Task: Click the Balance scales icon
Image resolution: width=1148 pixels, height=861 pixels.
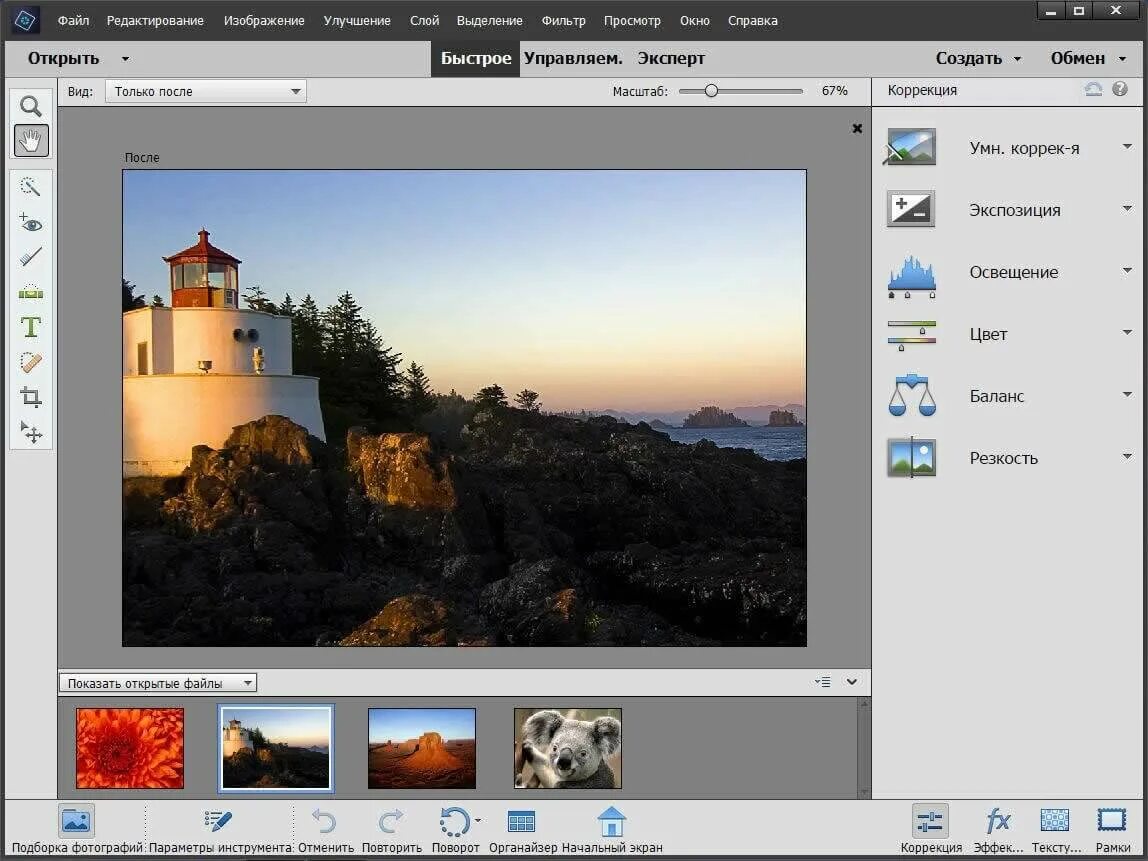Action: point(912,395)
